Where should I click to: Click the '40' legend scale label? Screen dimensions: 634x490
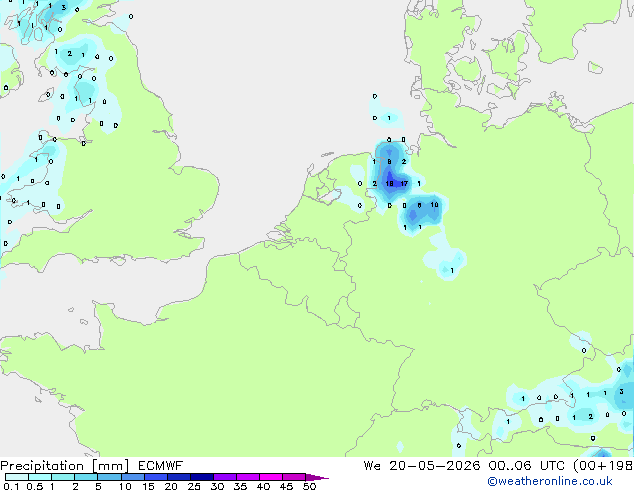263,486
